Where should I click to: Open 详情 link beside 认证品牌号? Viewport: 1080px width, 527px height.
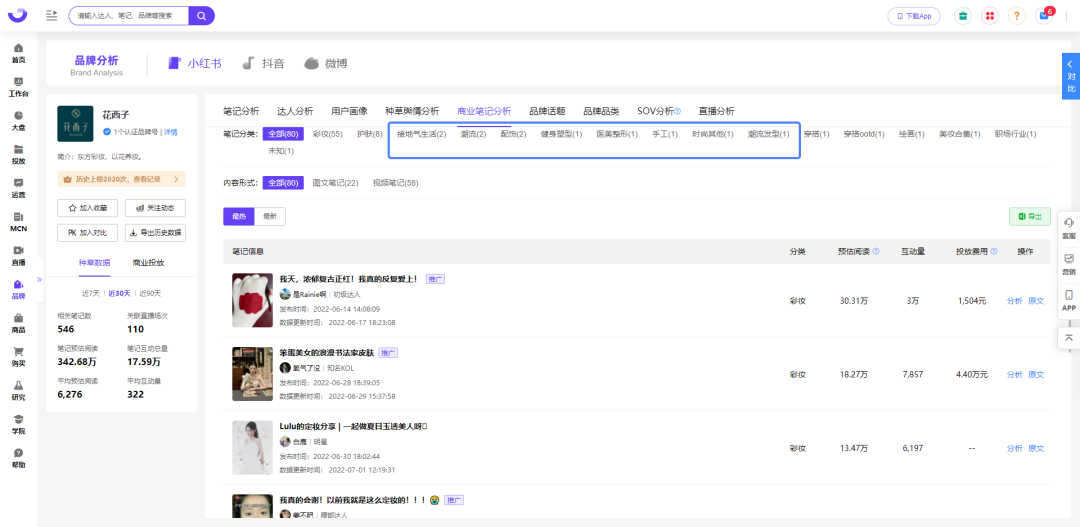point(170,132)
